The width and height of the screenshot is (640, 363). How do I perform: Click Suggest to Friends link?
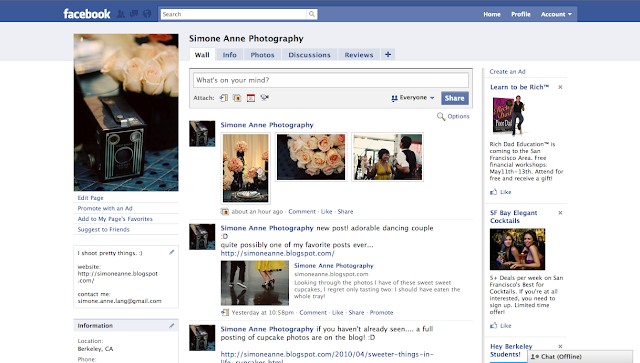pos(104,229)
